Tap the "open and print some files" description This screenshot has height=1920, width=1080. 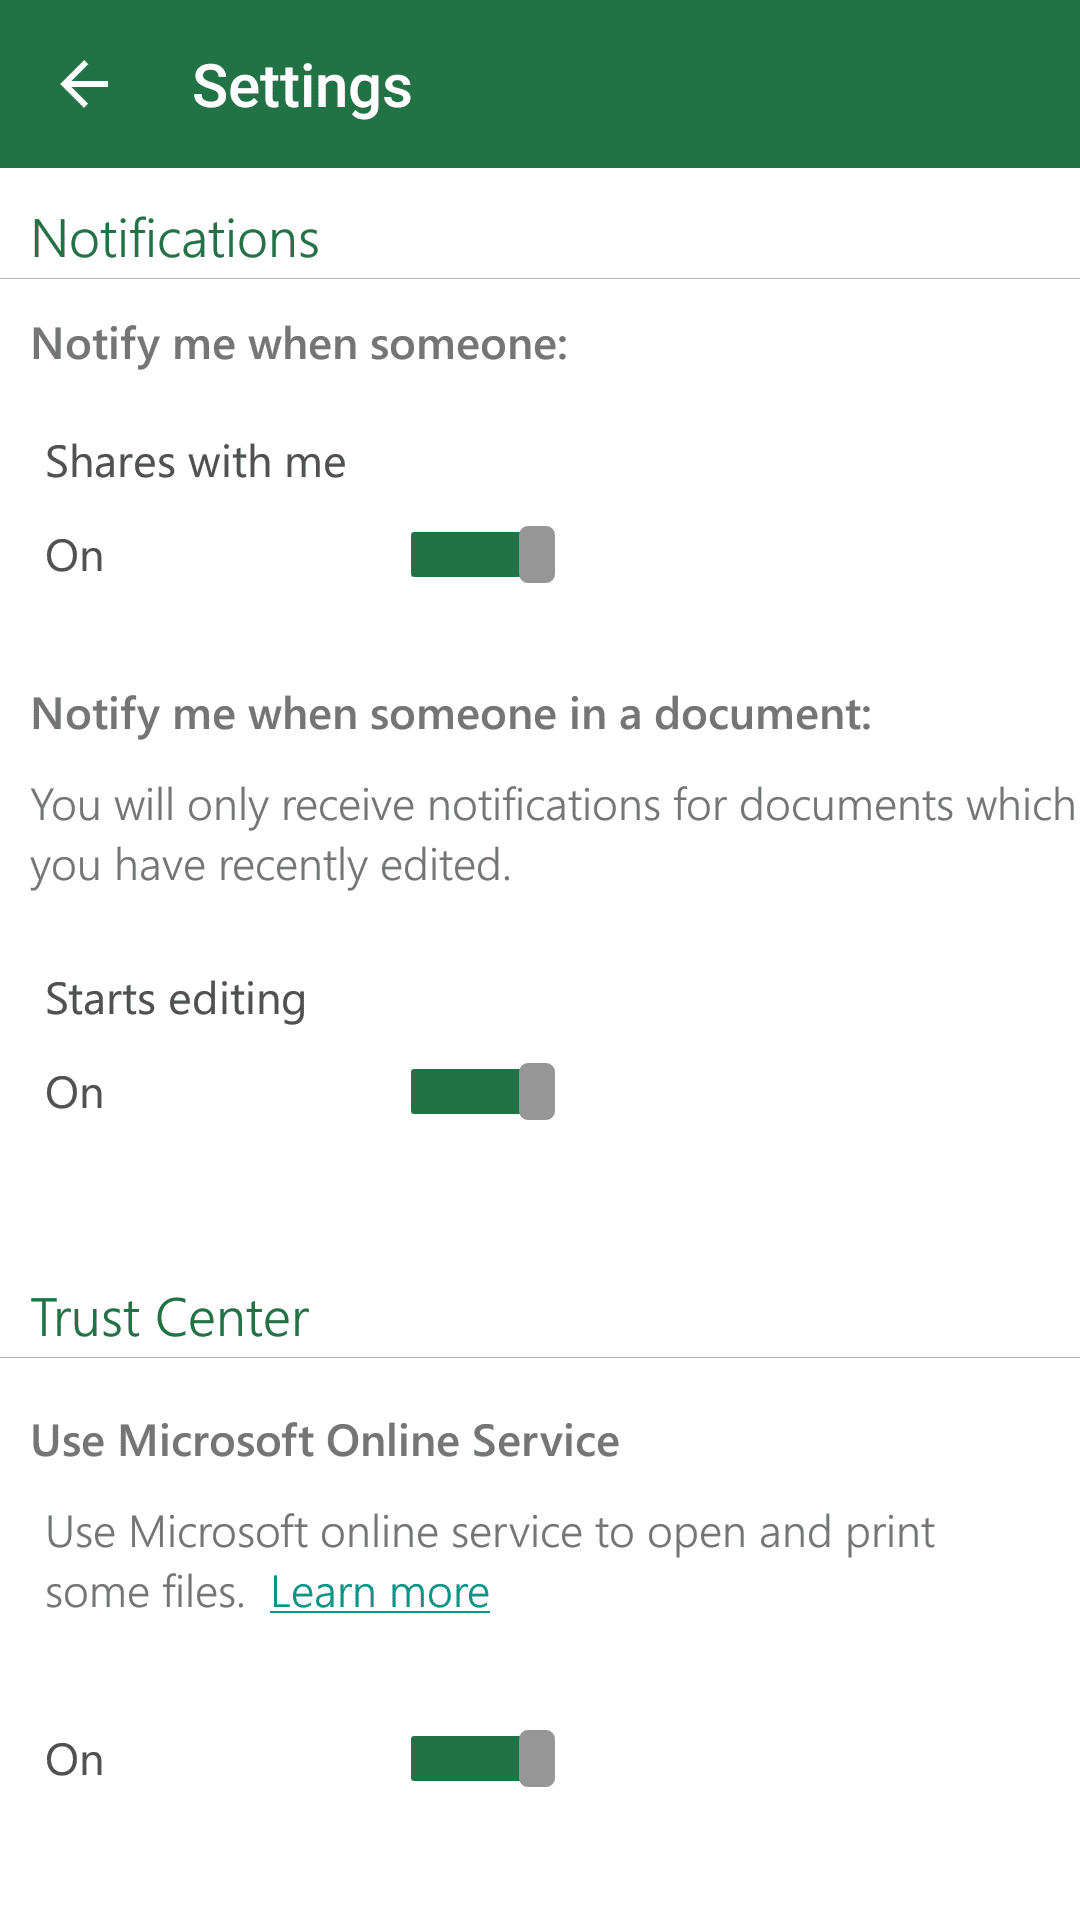[490, 1562]
